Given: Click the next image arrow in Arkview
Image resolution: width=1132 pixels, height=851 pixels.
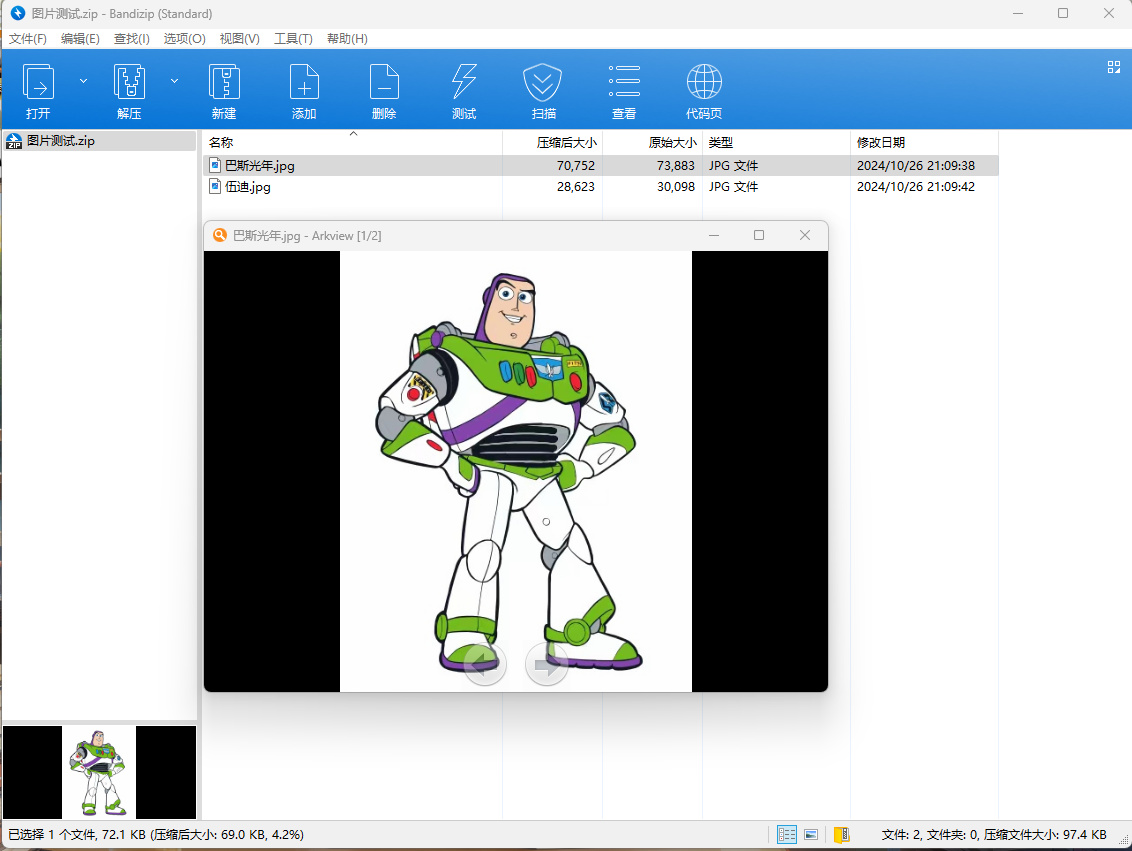Looking at the screenshot, I should pos(547,663).
